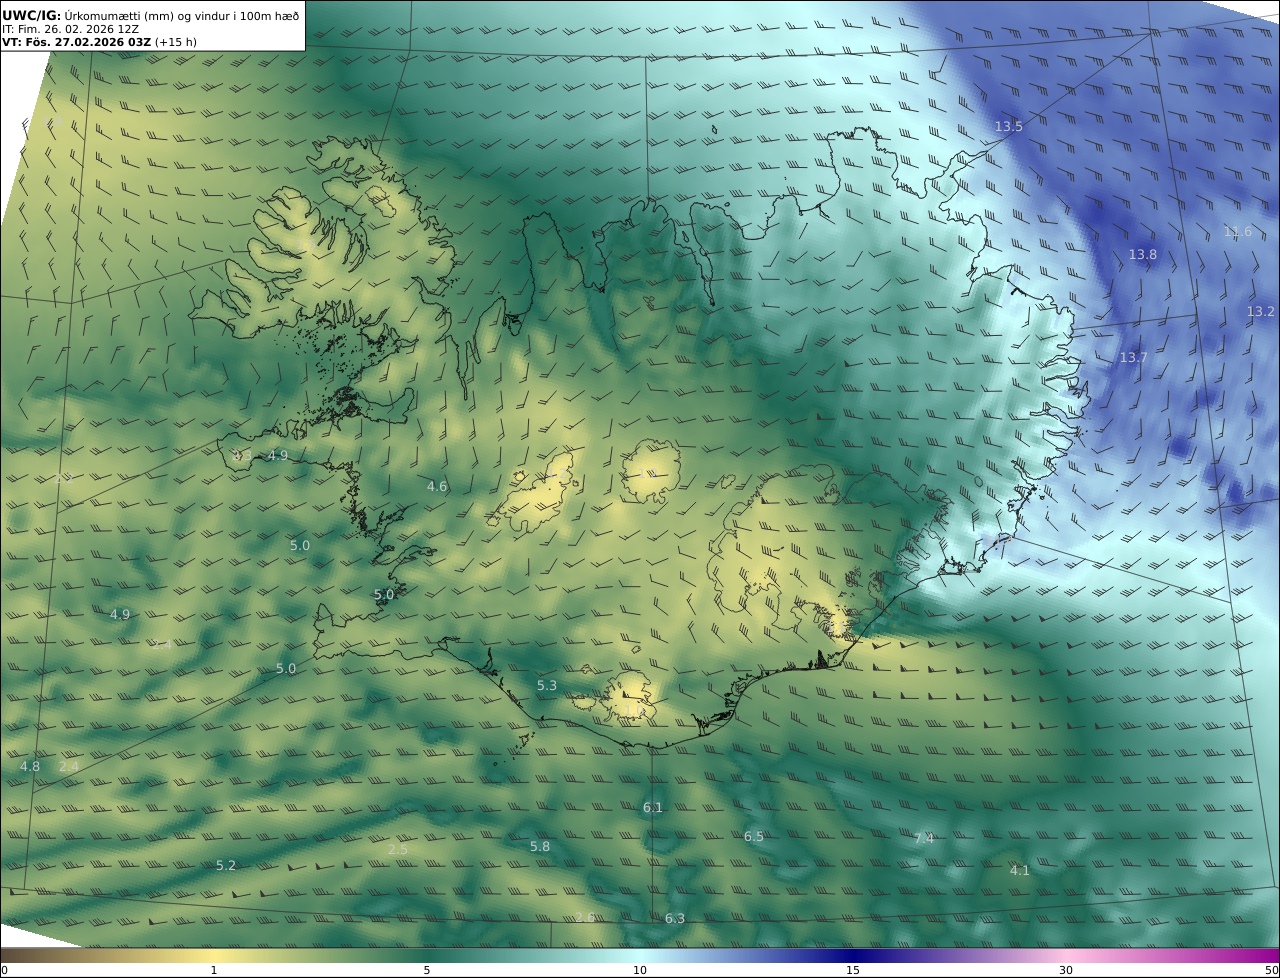Click the colorbar tick label 50
This screenshot has height=978, width=1280.
[1271, 970]
